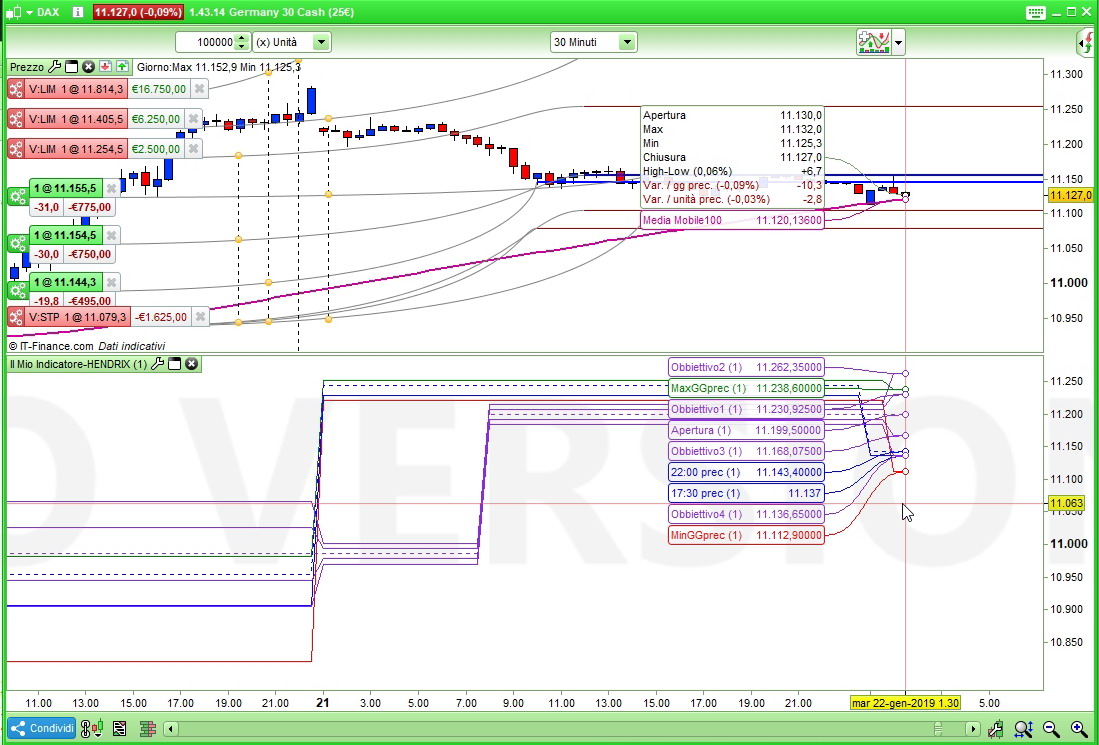Screen dimensions: 1099x745
Task: Close the Il Mio Indicatore-HENDRIX panel
Action: click(x=191, y=364)
